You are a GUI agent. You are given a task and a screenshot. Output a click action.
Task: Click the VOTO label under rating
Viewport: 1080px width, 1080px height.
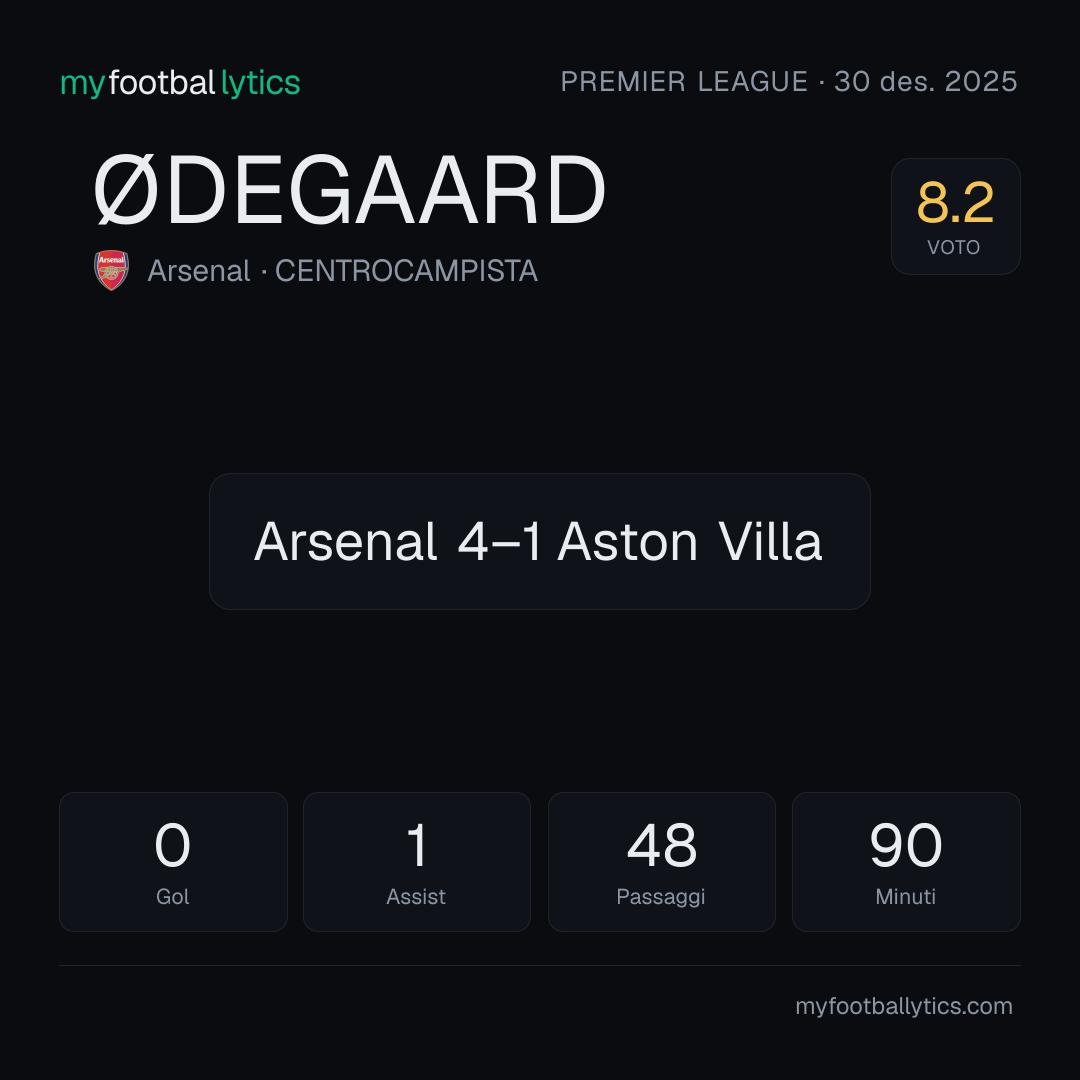click(x=954, y=247)
